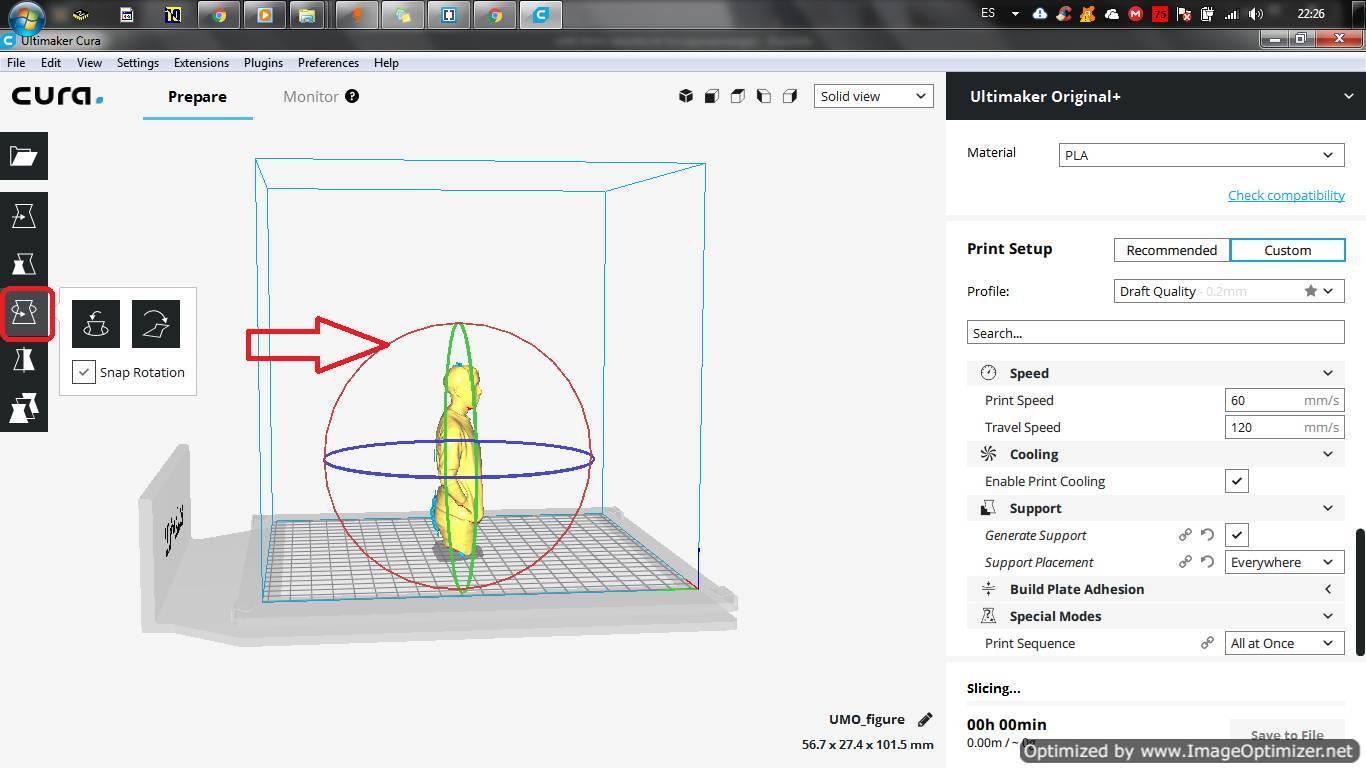The height and width of the screenshot is (768, 1366).
Task: Open the Solid view mode dropdown
Action: tap(873, 96)
